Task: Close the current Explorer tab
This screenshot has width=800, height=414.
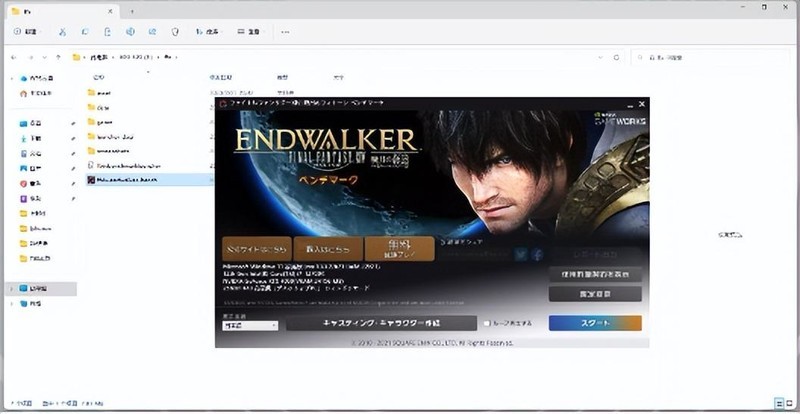Action: 109,11
